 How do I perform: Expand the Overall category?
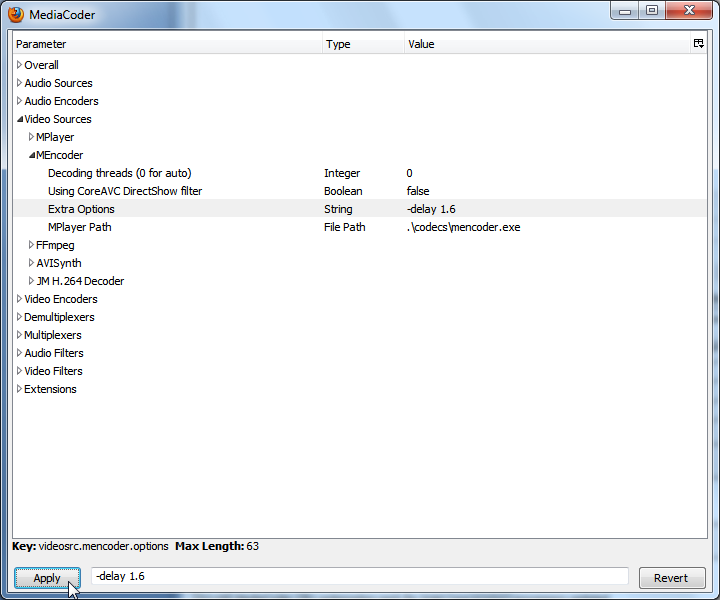click(19, 65)
